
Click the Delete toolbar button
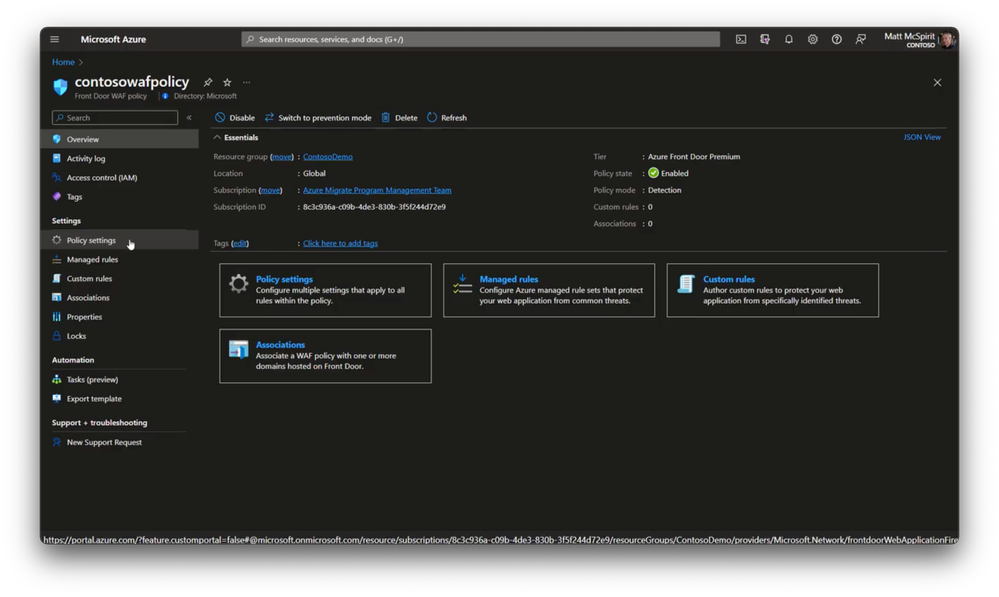pos(399,118)
